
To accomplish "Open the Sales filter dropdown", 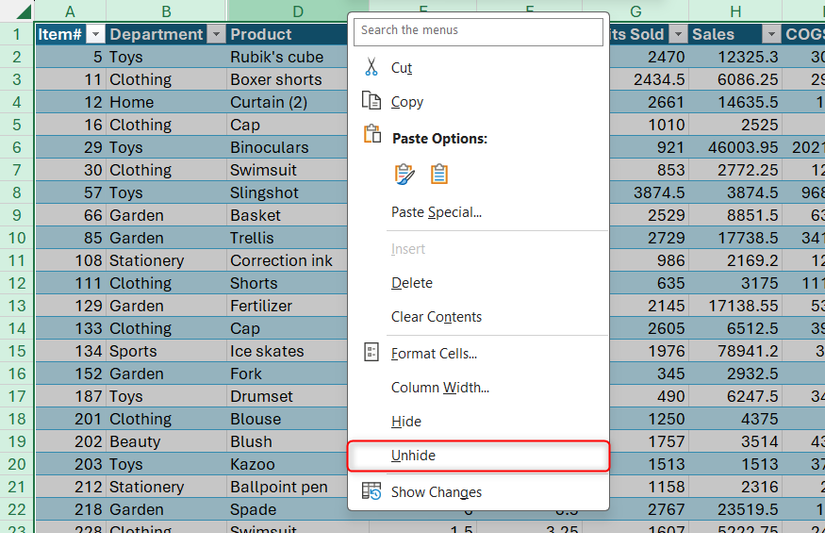I will (x=771, y=34).
